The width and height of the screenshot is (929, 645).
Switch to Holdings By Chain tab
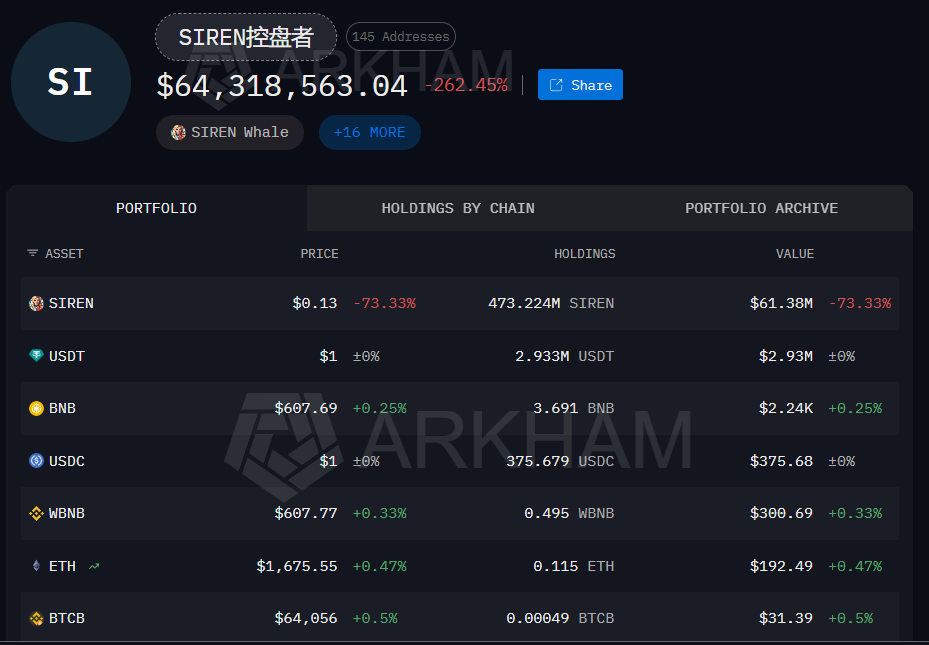click(x=458, y=208)
